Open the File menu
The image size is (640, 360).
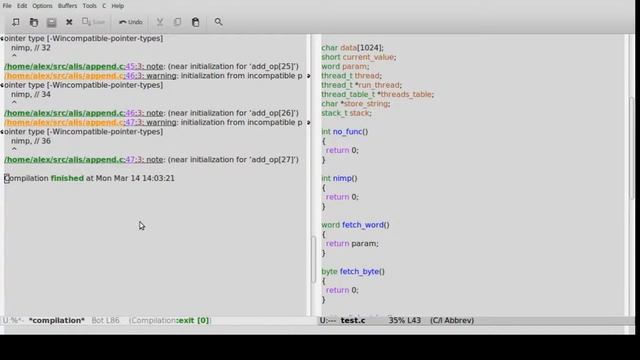point(7,6)
